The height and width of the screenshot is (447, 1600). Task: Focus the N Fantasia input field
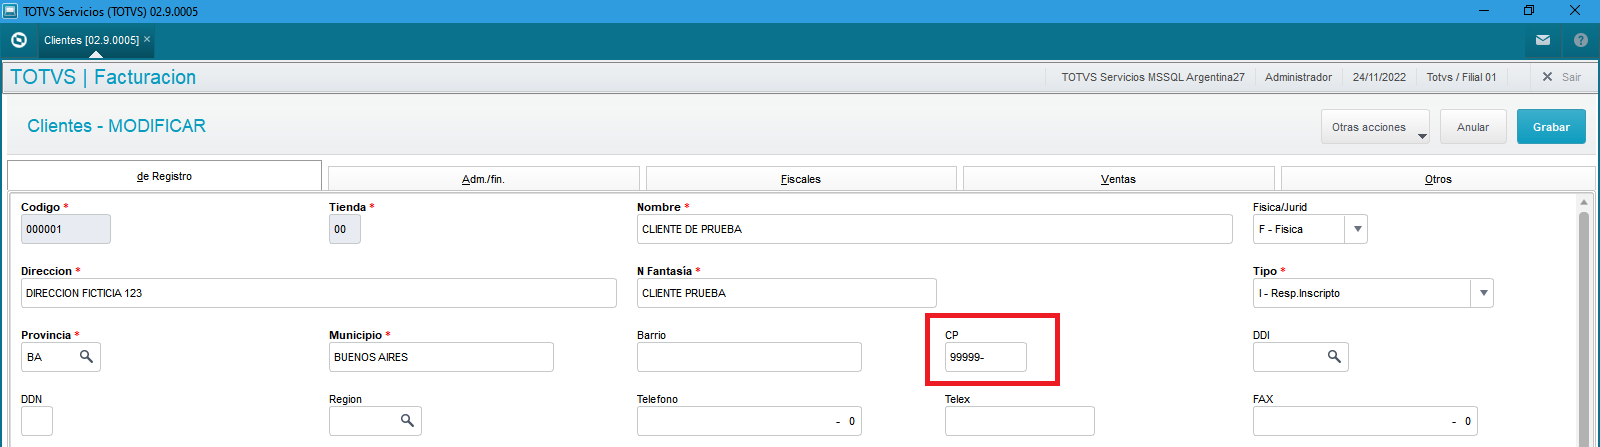pos(787,293)
